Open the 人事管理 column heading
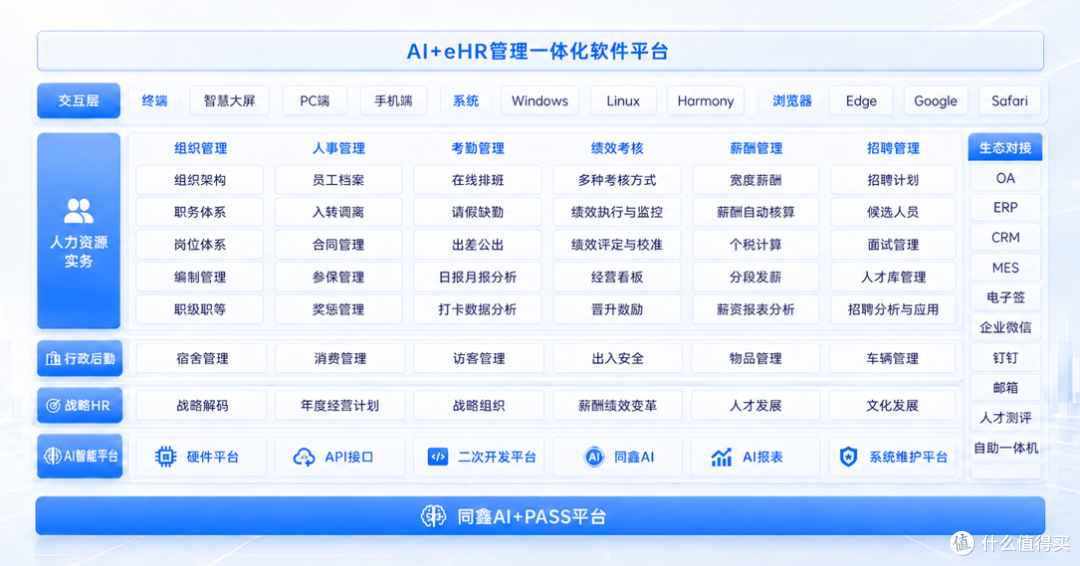The width and height of the screenshot is (1080, 566). coord(338,148)
